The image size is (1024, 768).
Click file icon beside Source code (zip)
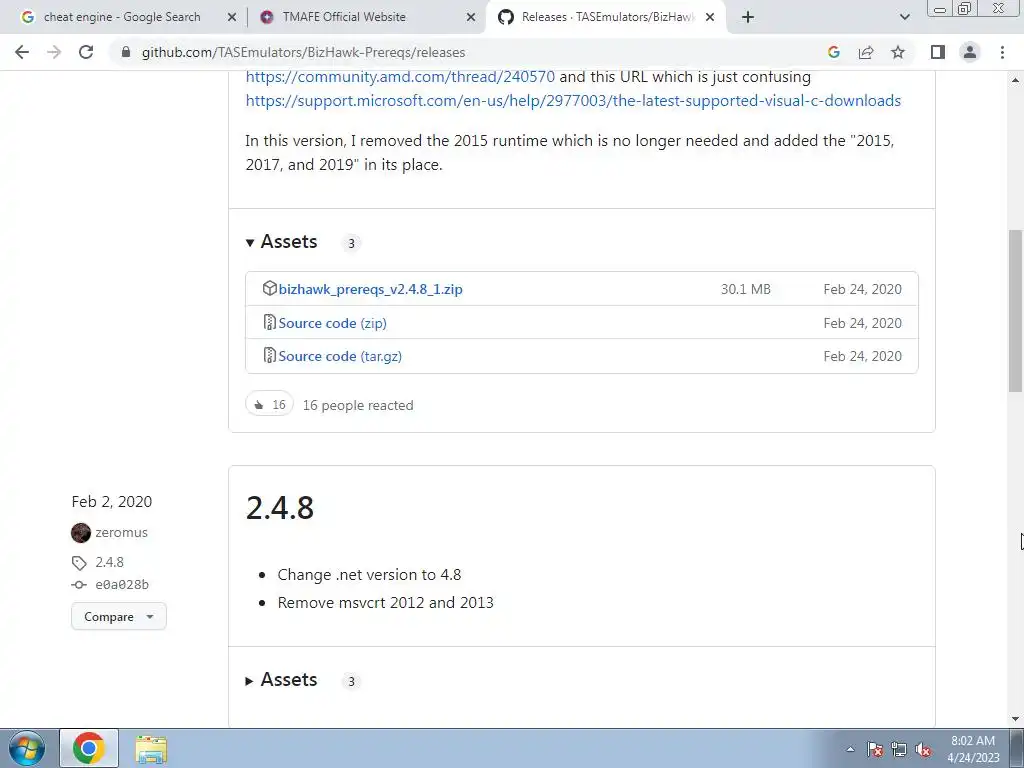[x=269, y=322]
